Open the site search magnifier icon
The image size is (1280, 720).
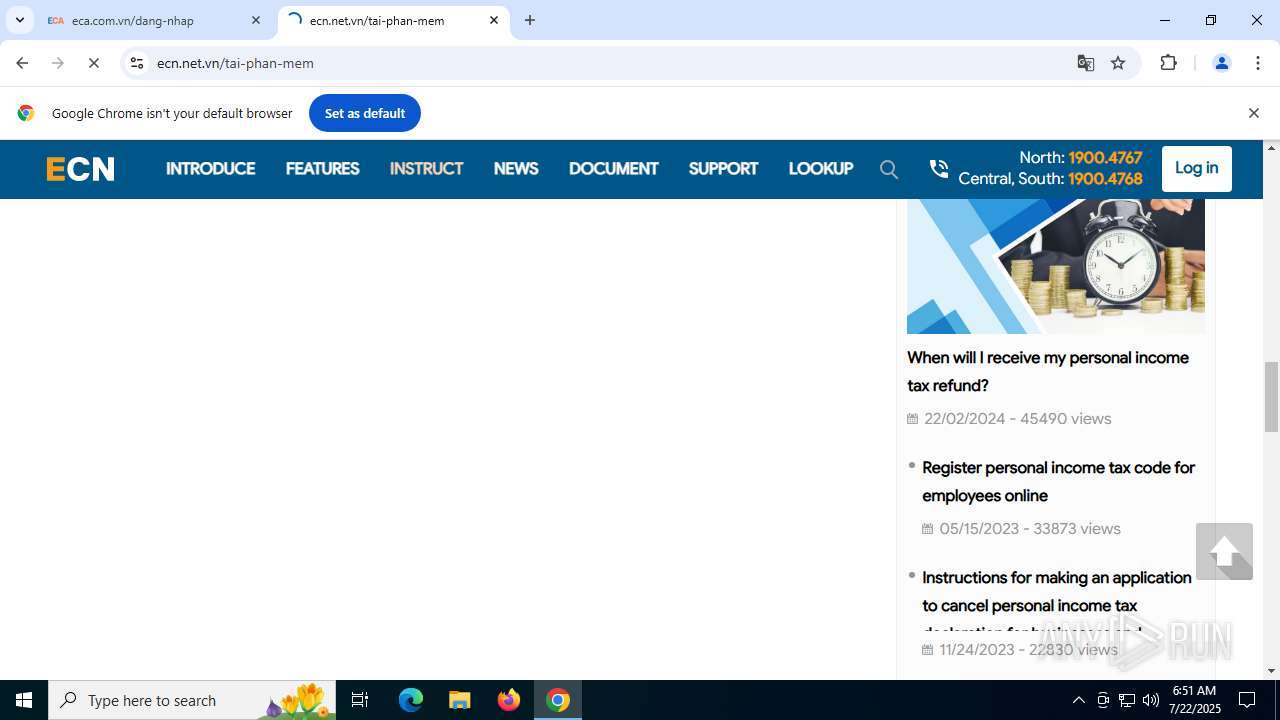[889, 169]
